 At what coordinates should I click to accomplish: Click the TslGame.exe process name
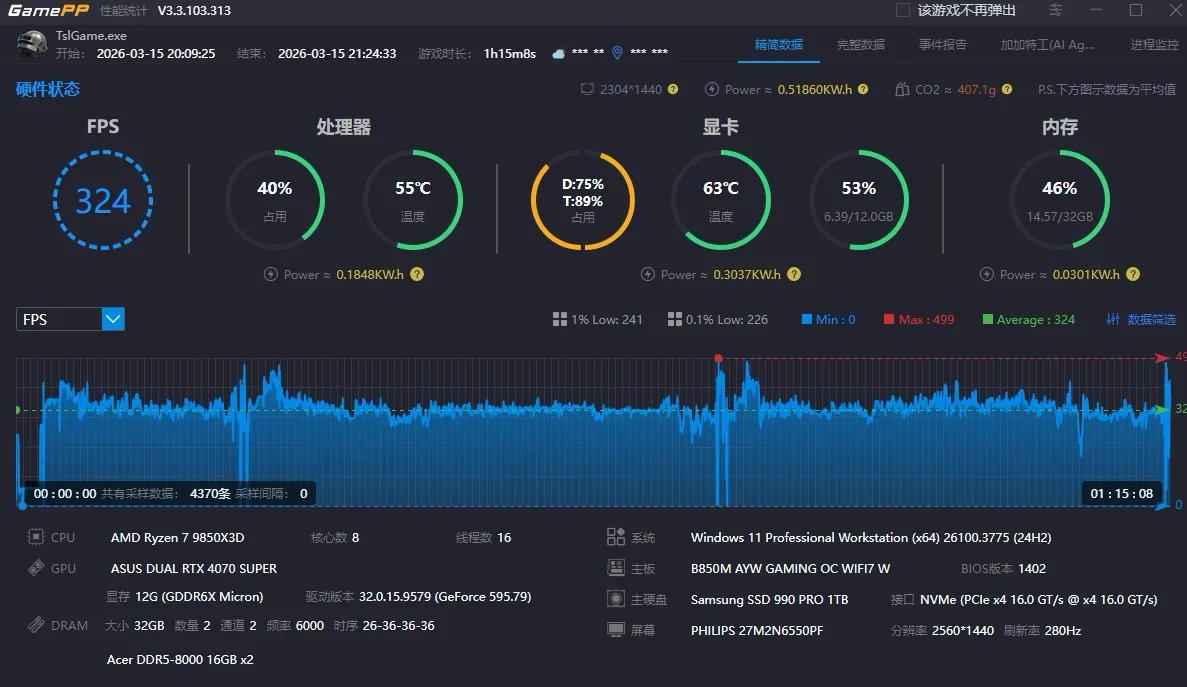pyautogui.click(x=91, y=36)
